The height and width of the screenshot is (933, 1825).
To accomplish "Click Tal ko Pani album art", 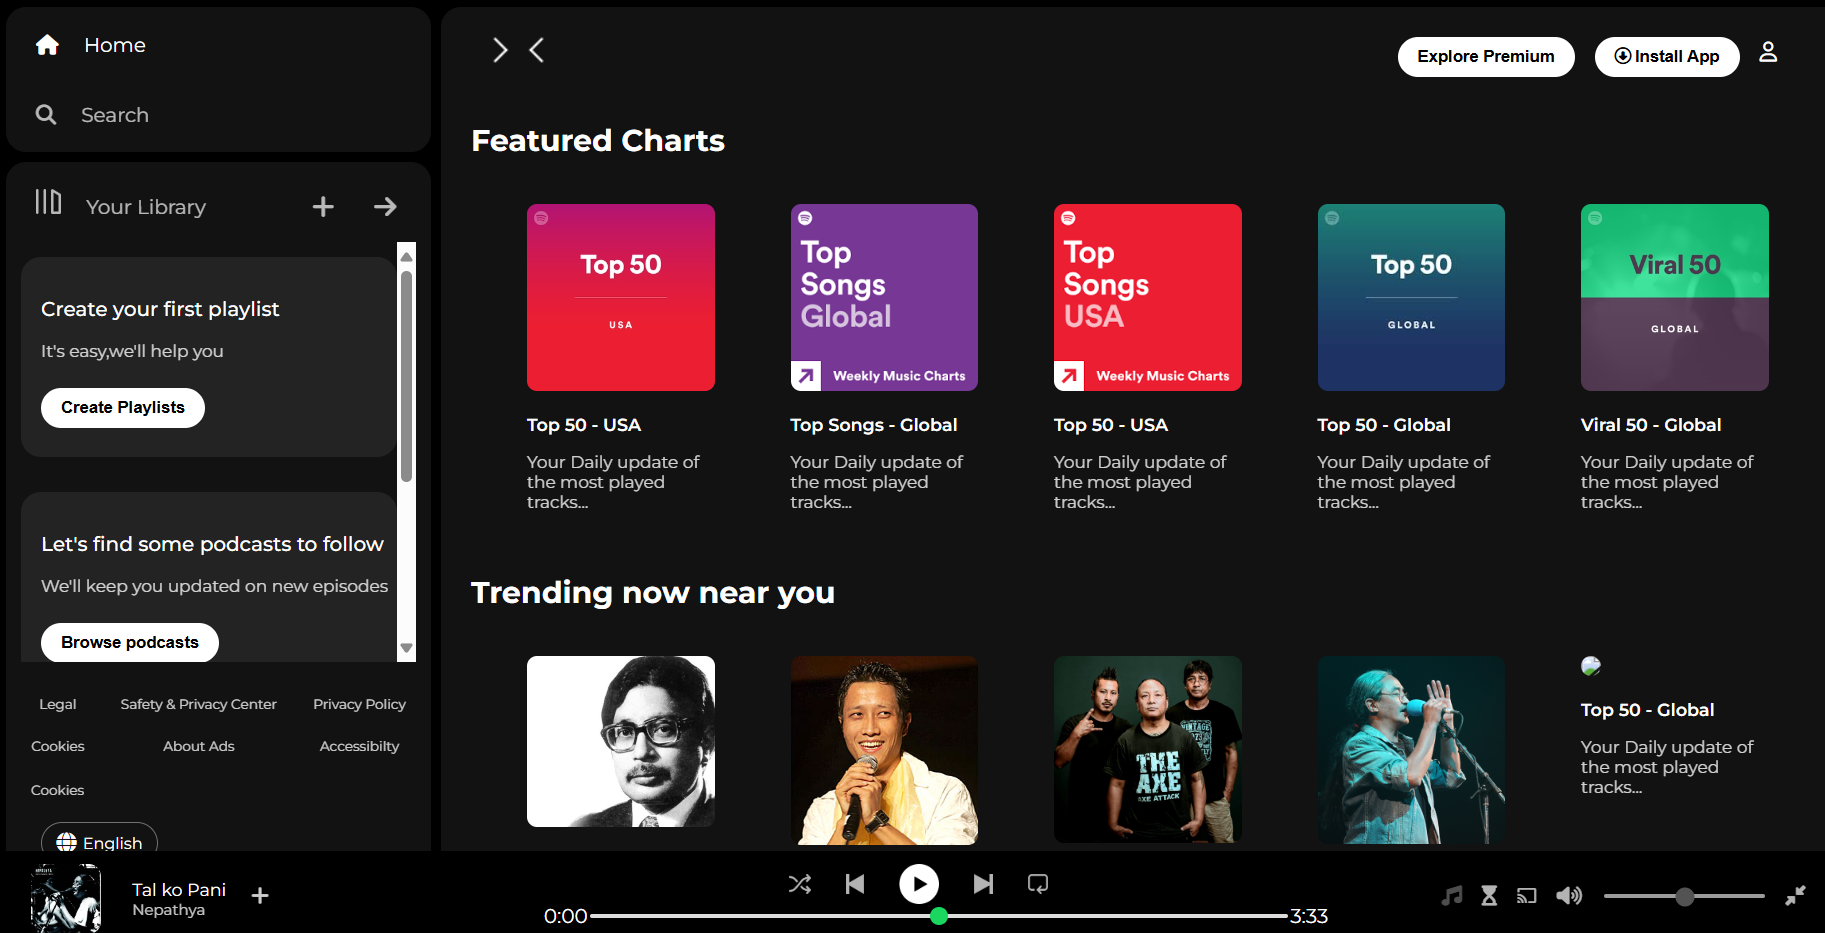I will coord(66,897).
